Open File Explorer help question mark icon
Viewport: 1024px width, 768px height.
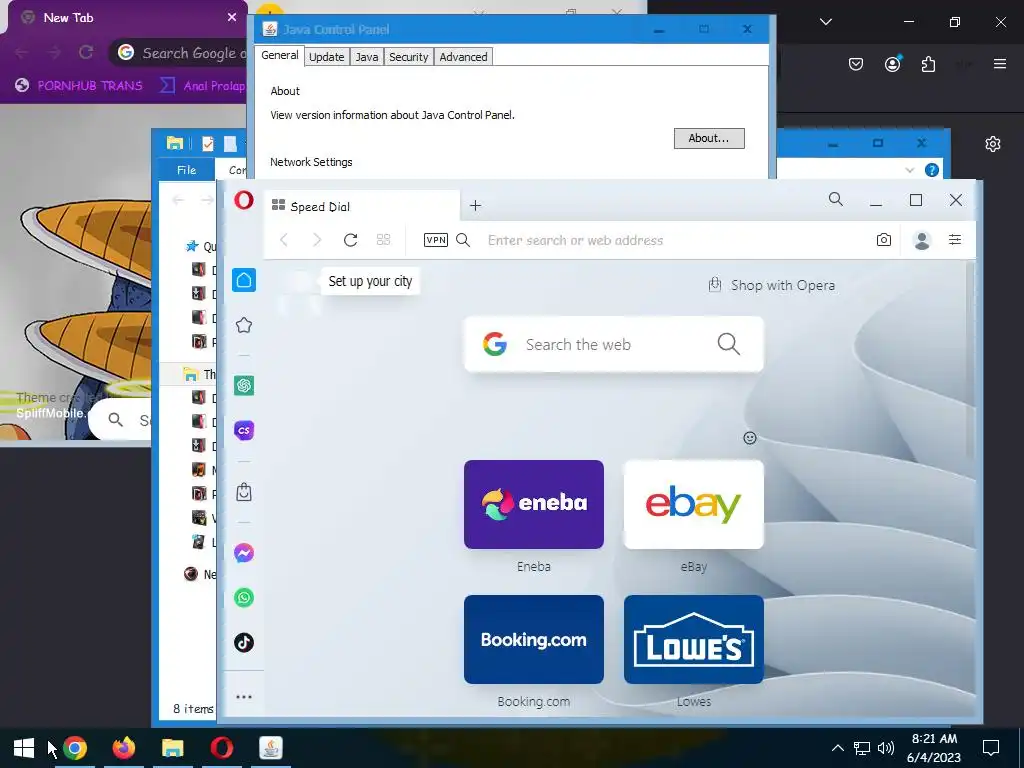coord(932,170)
